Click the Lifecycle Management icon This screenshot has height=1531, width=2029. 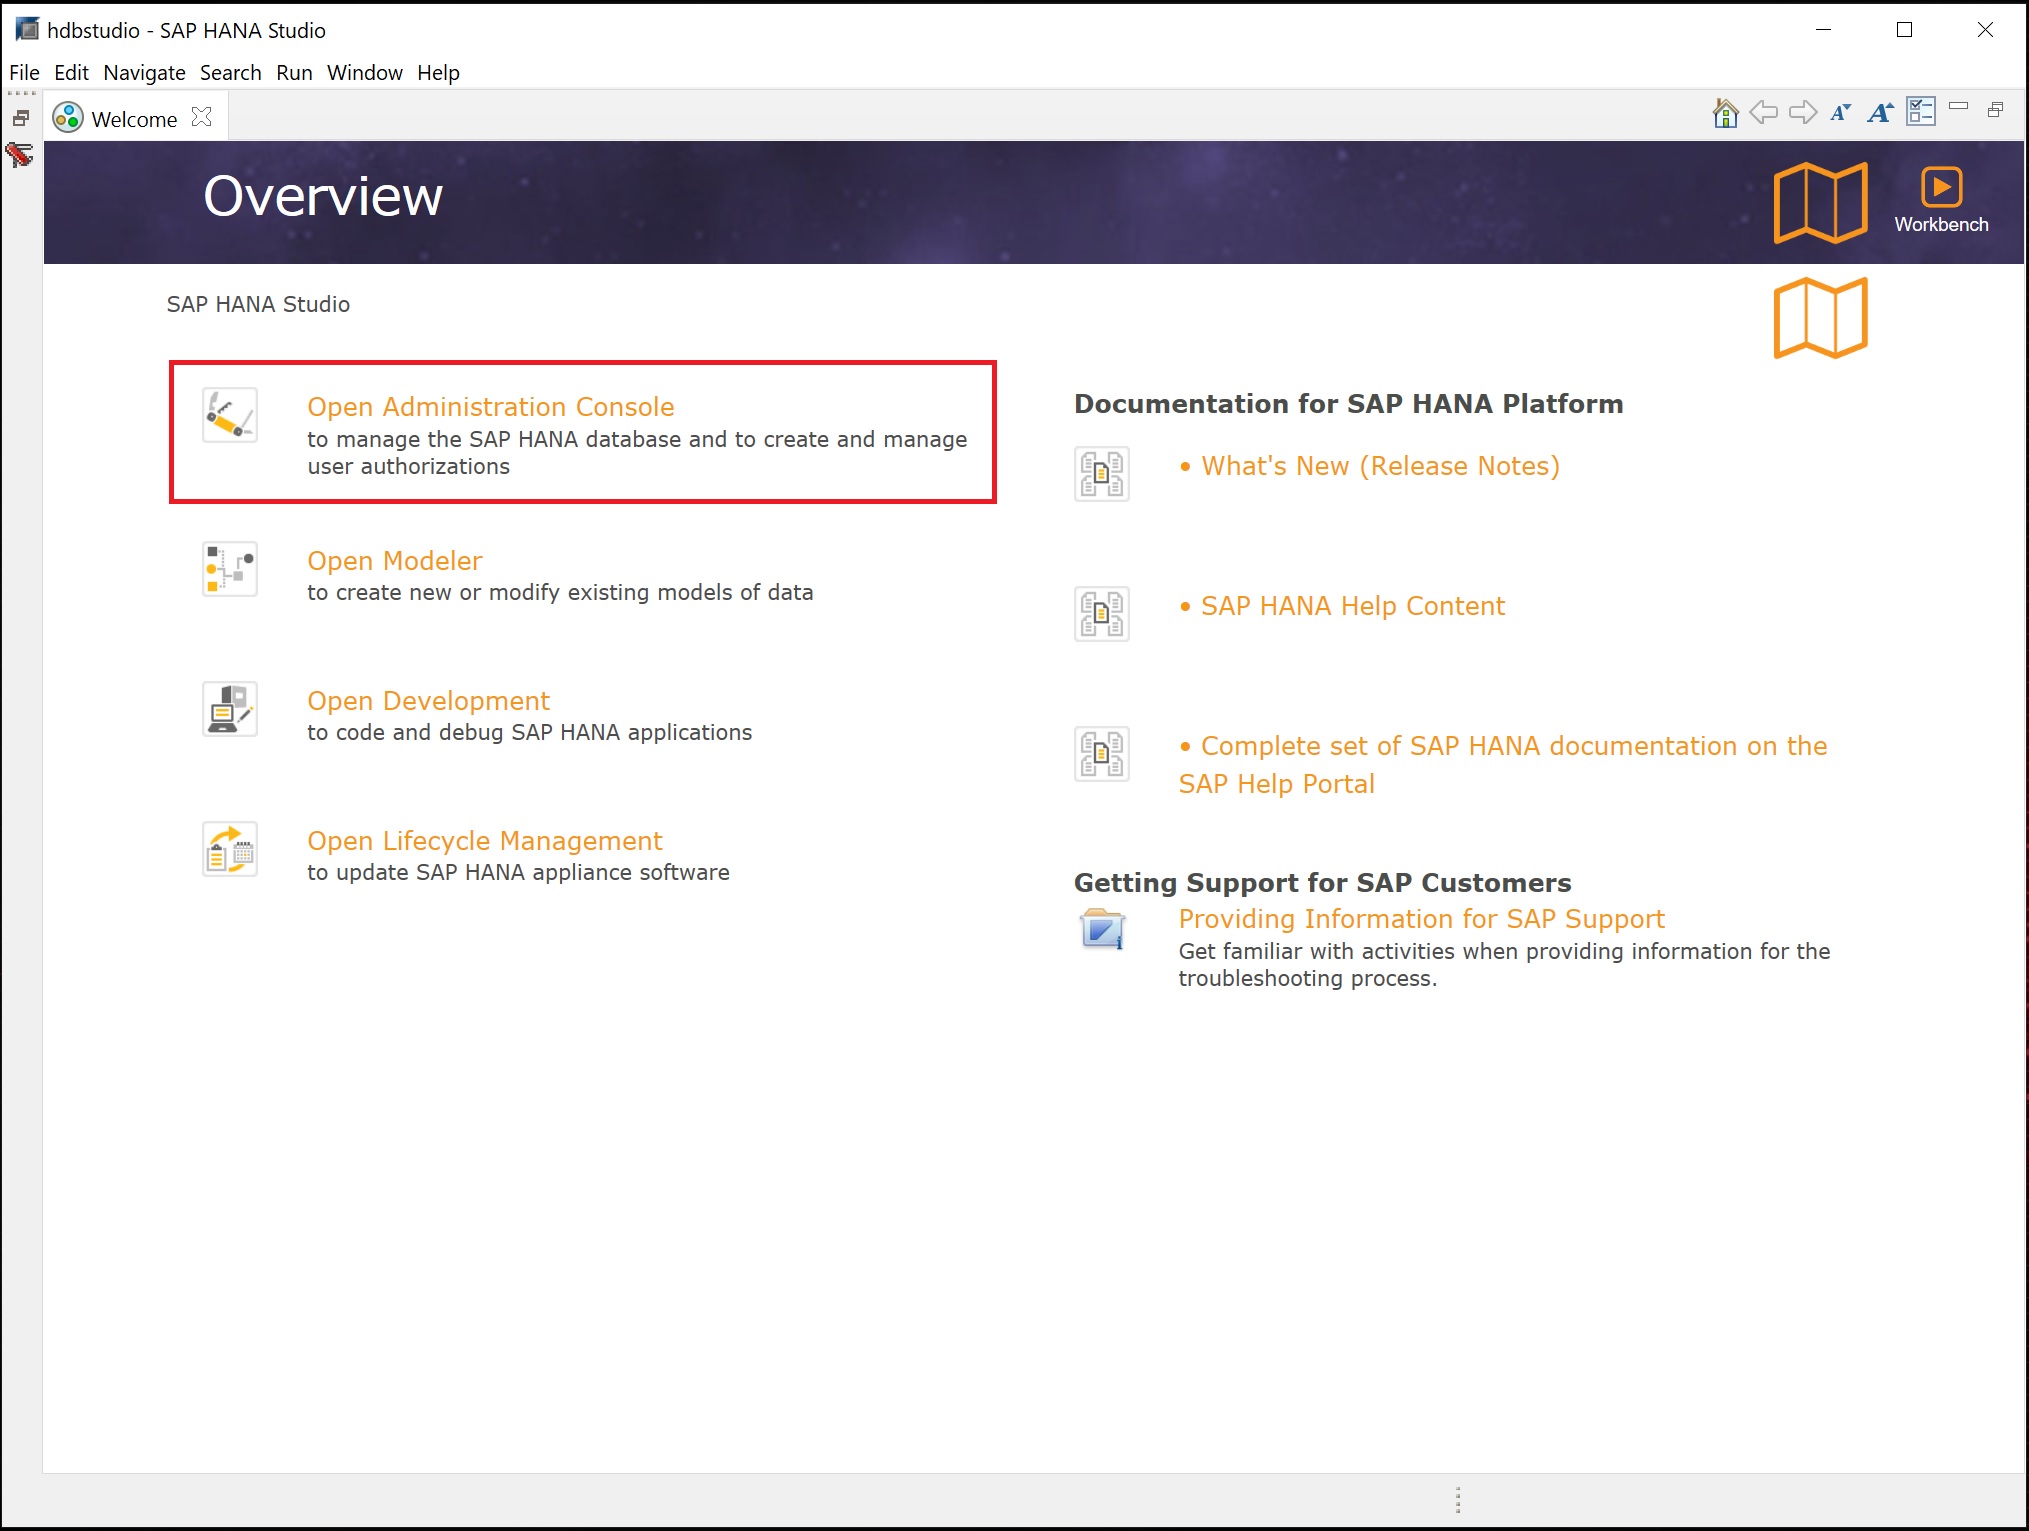(230, 849)
